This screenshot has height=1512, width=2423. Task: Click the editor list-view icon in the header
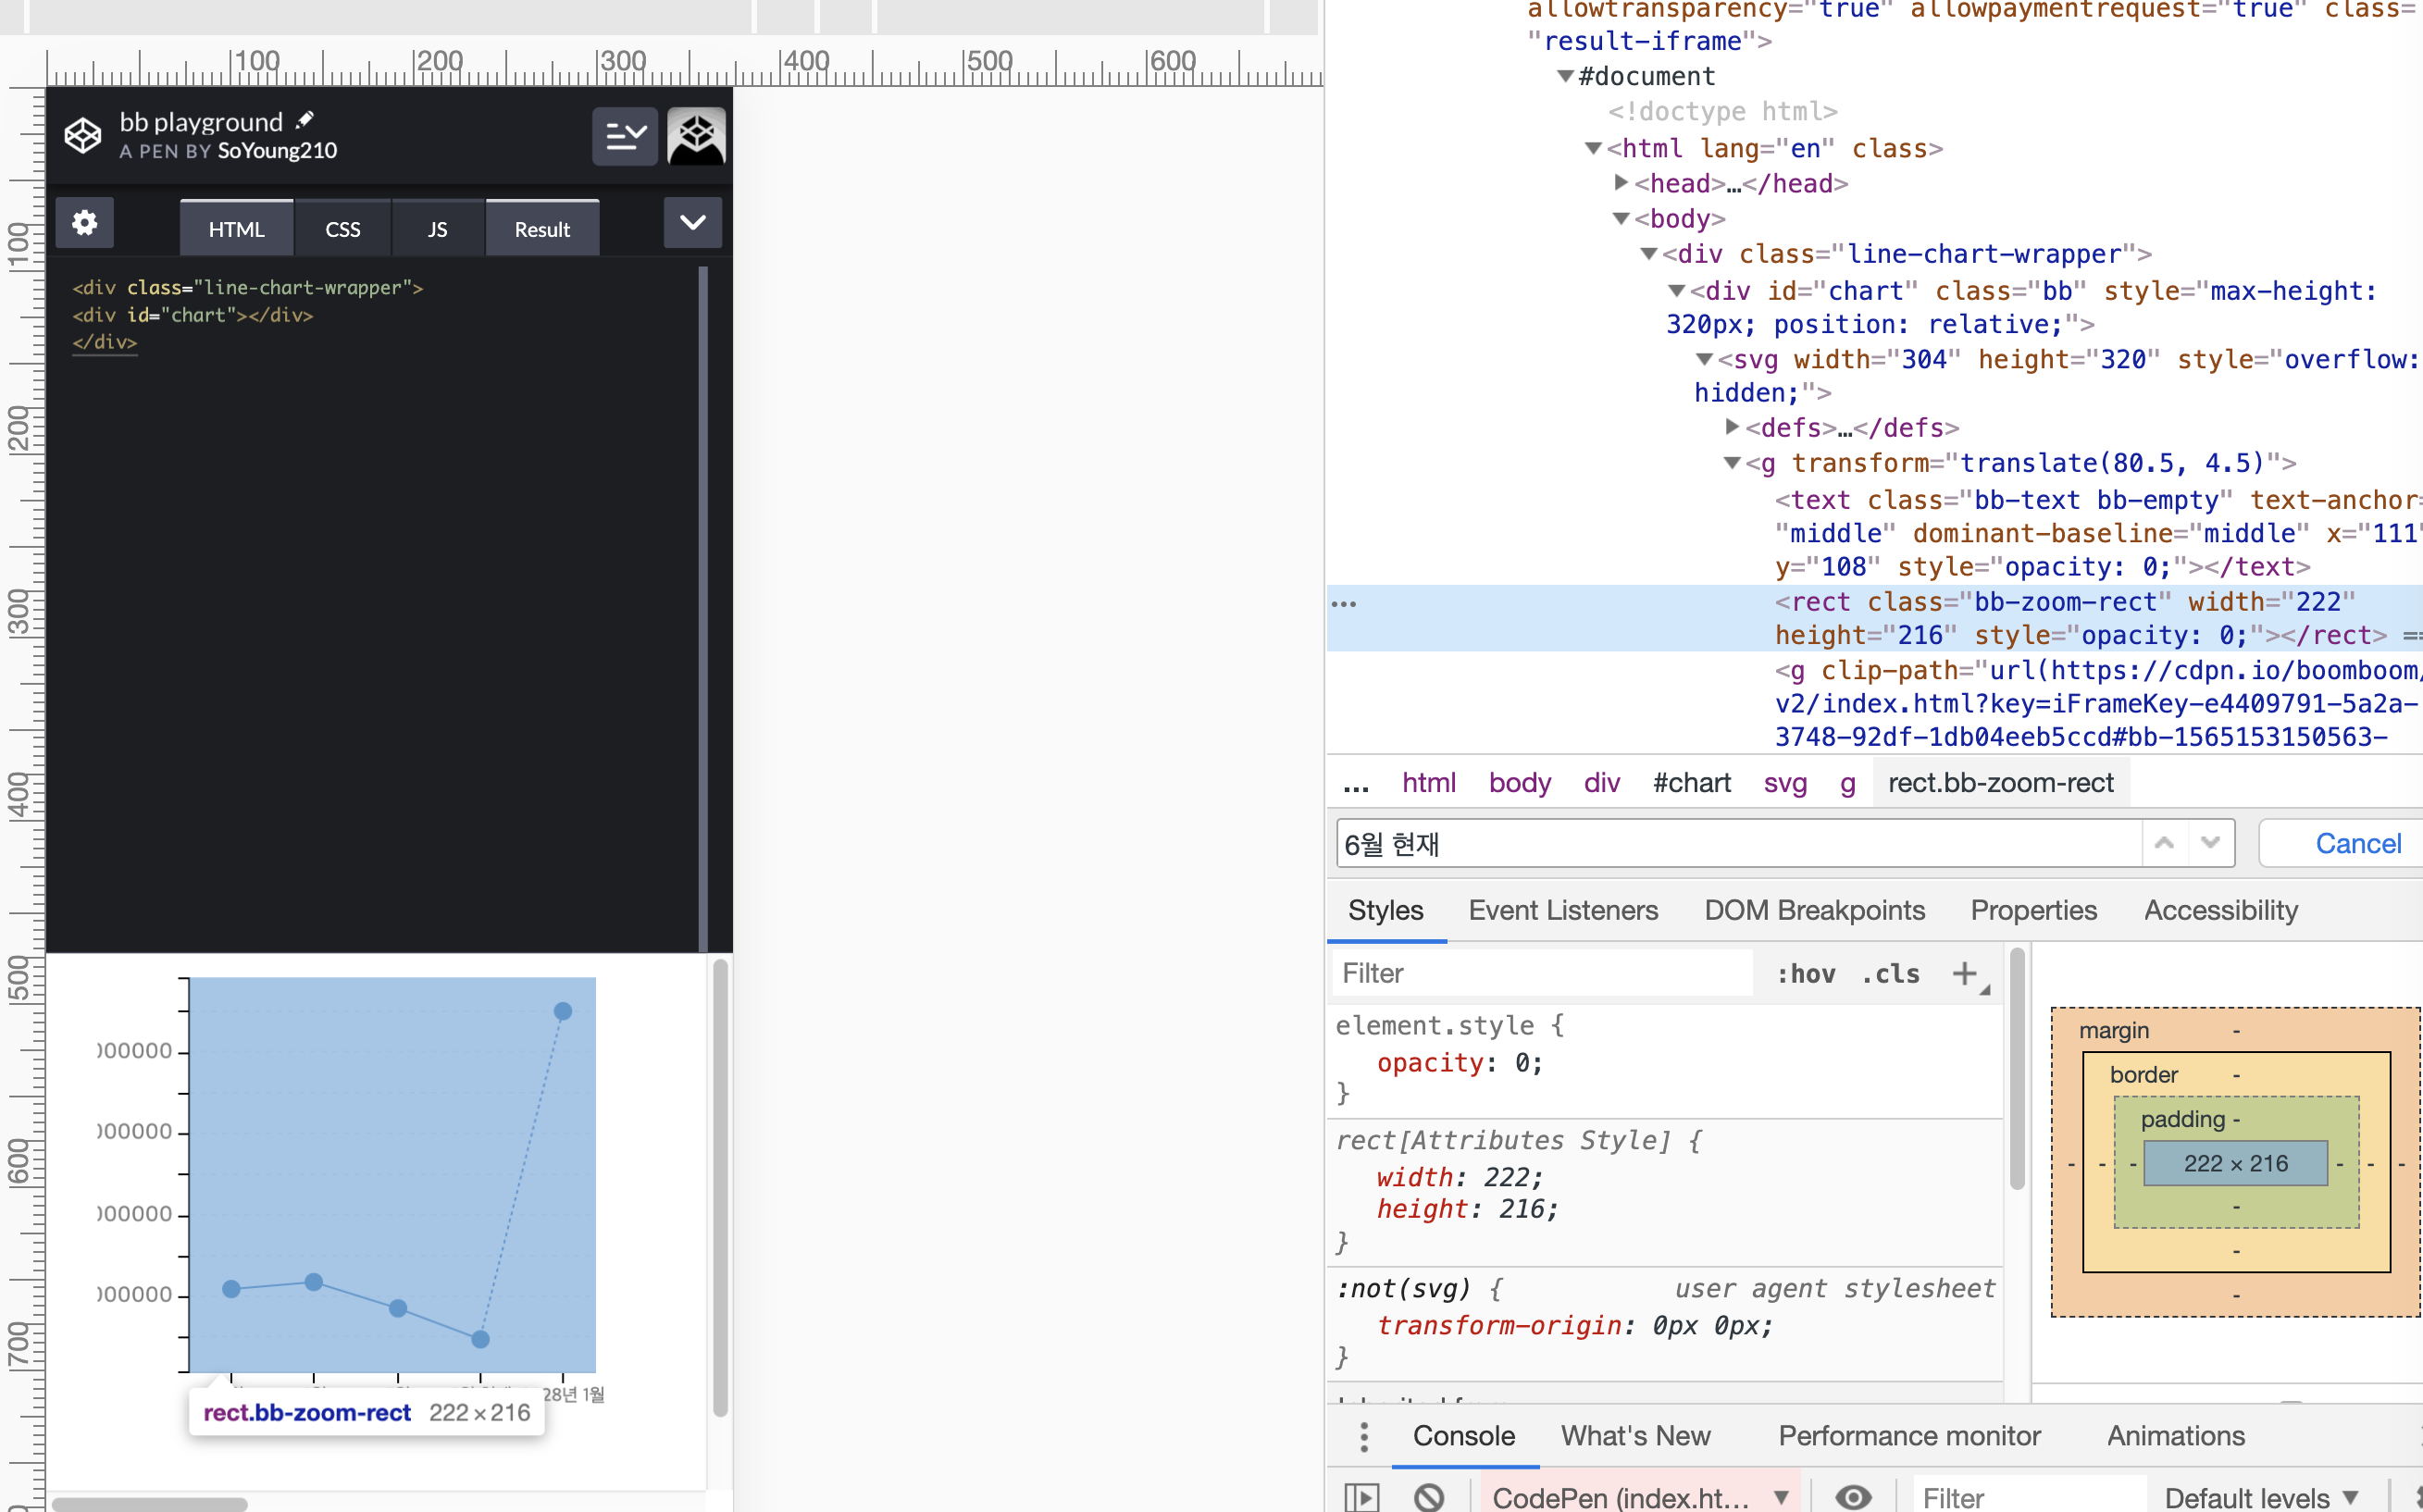625,136
